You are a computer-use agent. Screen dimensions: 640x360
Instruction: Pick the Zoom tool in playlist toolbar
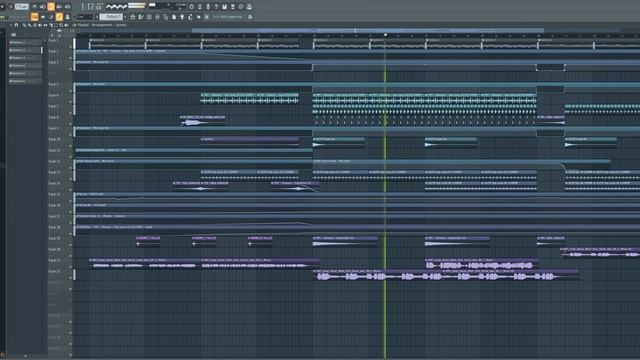pyautogui.click(x=61, y=25)
